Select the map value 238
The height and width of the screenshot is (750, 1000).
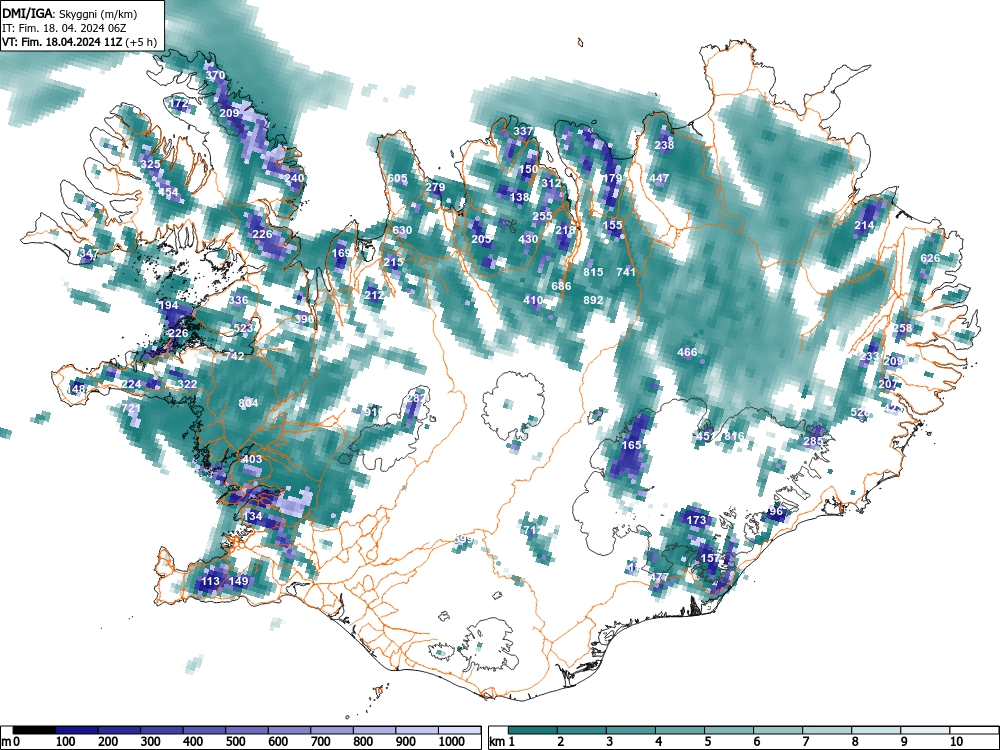pos(664,145)
